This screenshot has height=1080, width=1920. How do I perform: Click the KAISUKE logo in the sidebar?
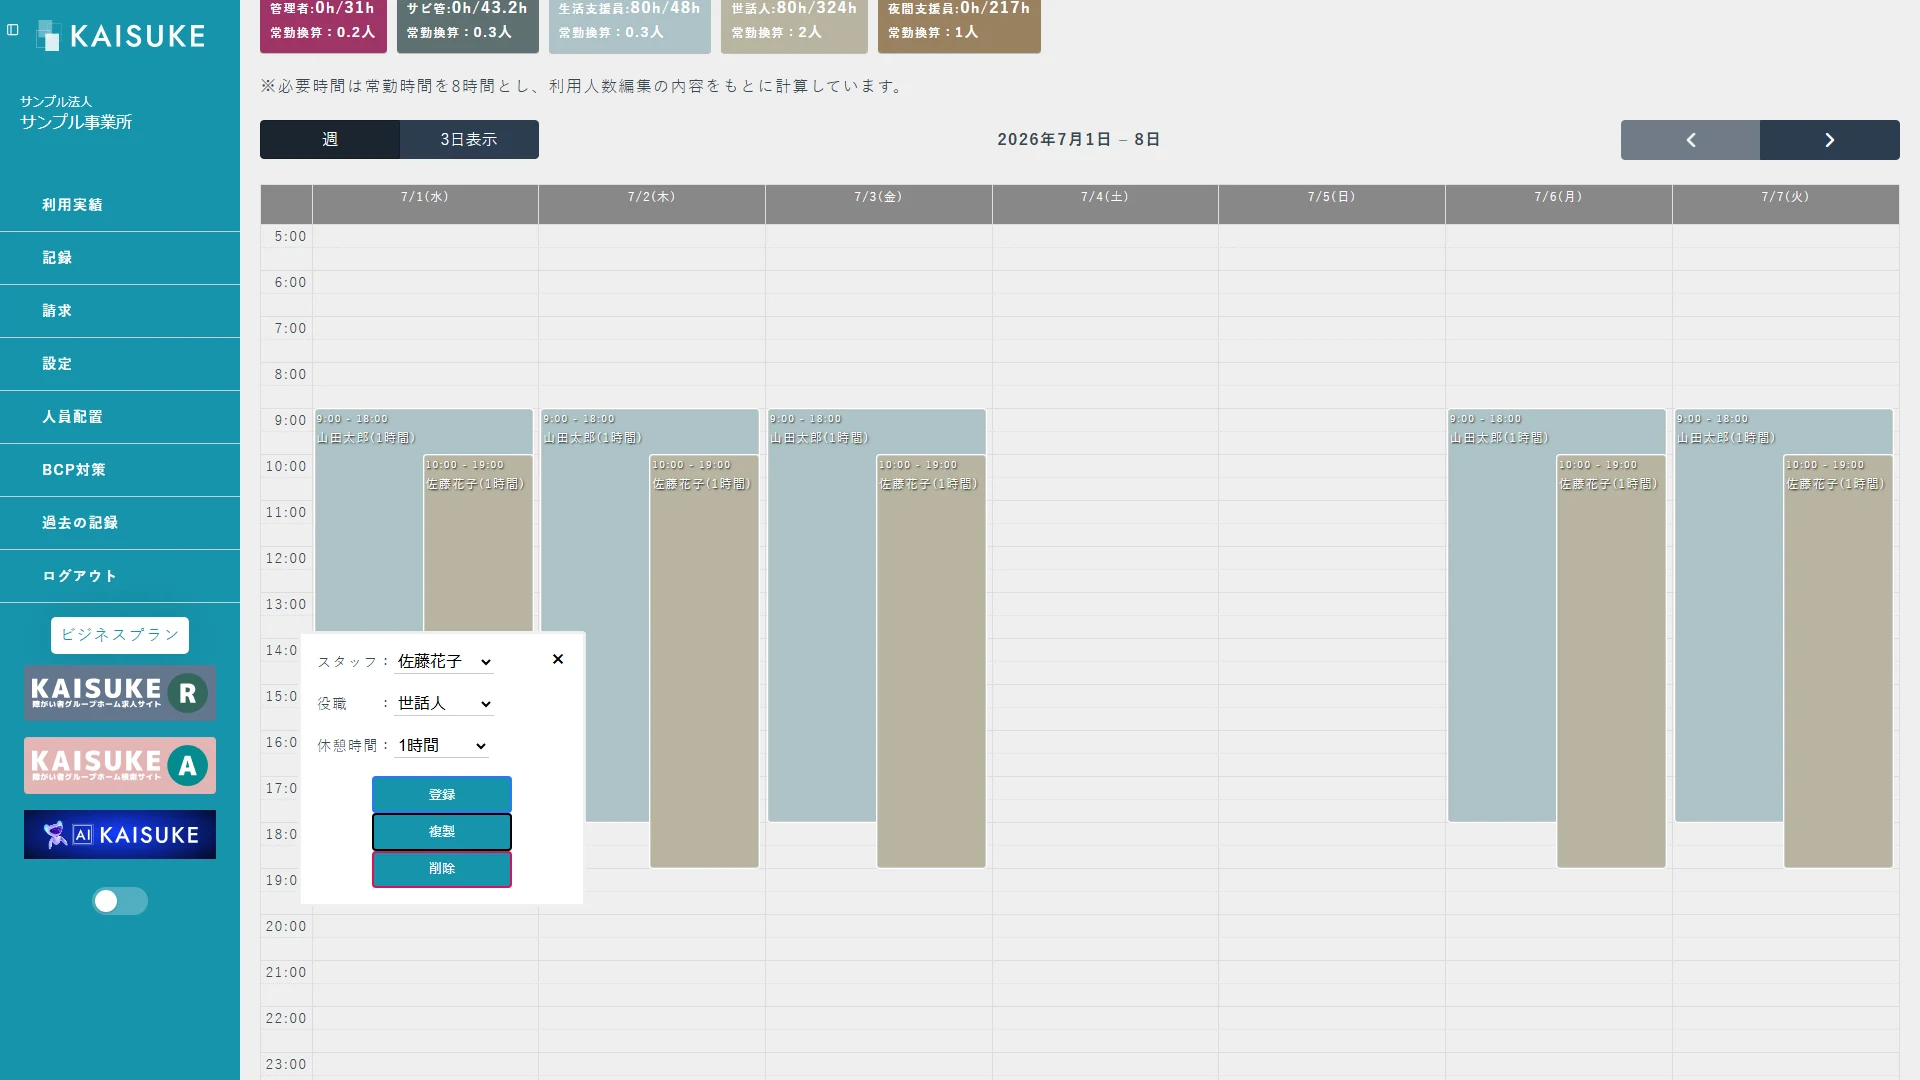[121, 36]
